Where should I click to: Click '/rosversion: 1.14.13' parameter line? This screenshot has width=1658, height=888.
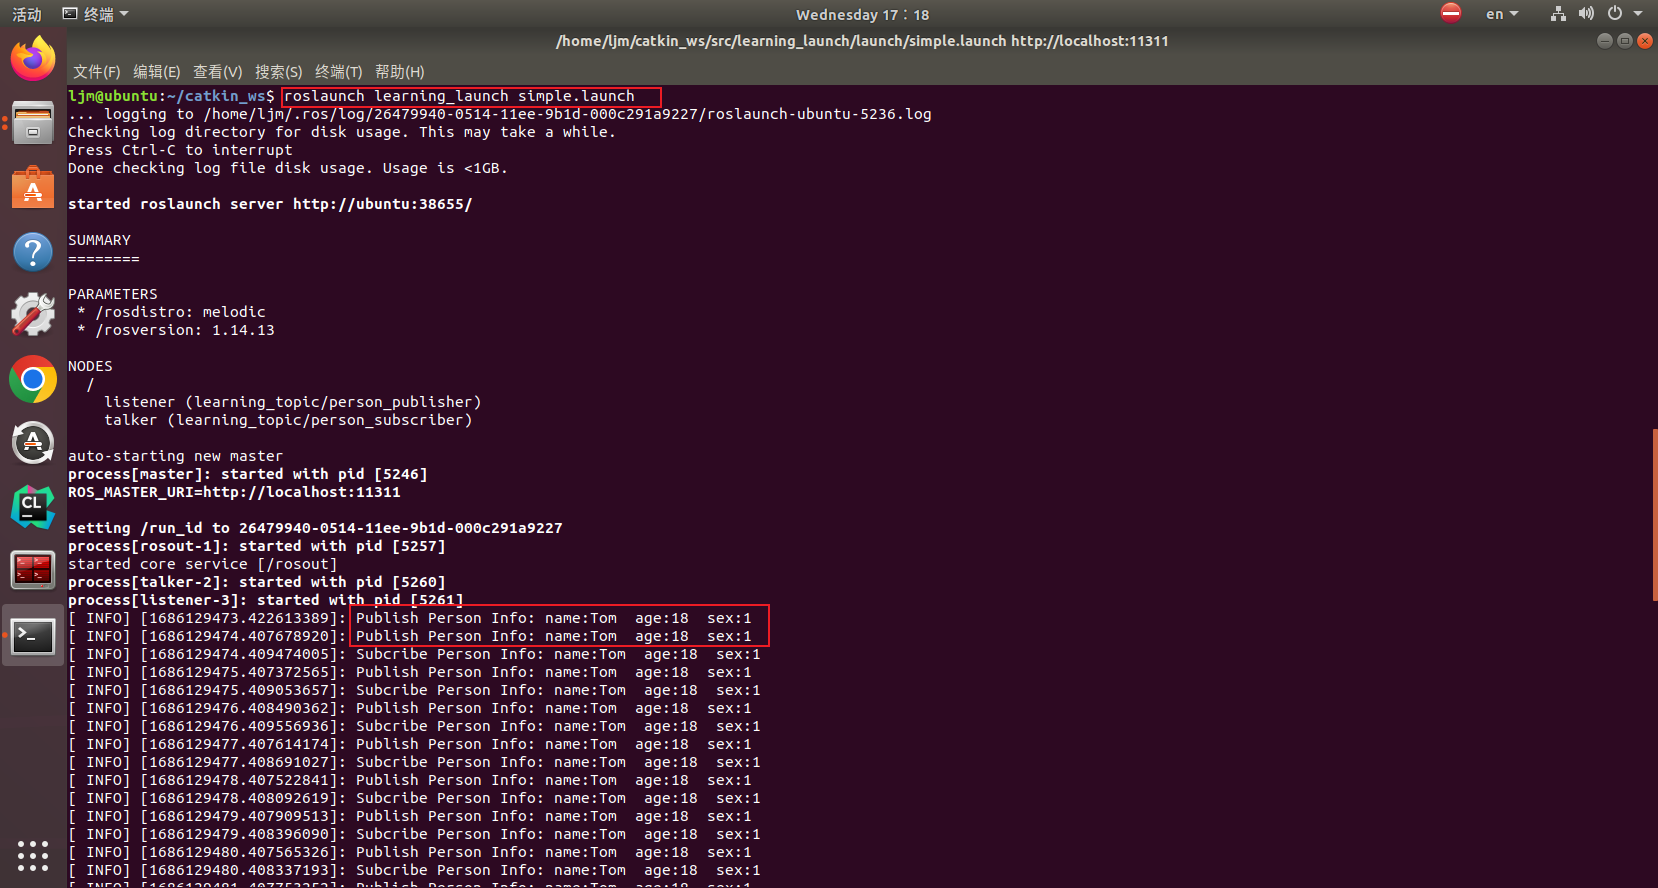pyautogui.click(x=176, y=330)
